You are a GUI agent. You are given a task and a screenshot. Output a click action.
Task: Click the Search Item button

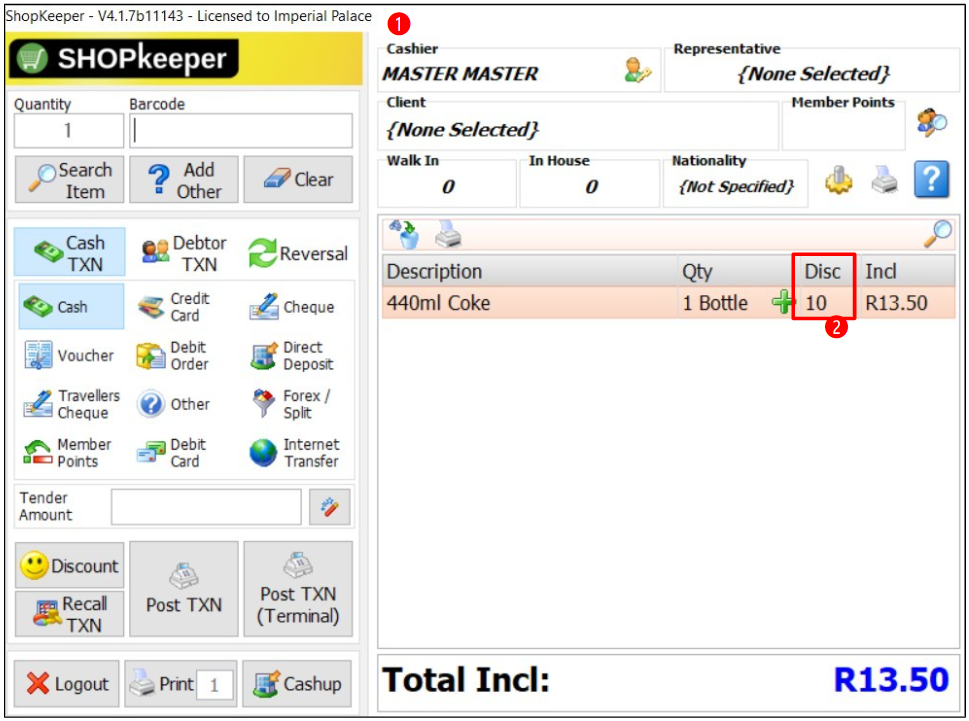tap(70, 180)
